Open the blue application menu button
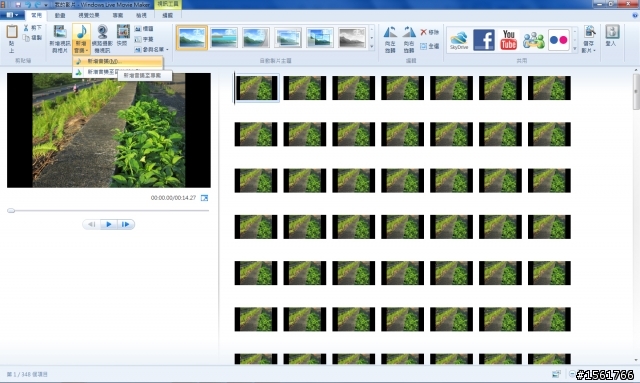 [x=12, y=15]
